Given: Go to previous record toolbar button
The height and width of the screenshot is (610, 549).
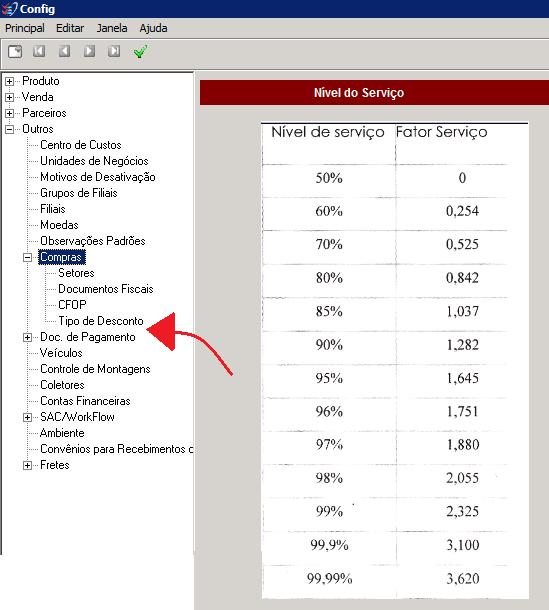Looking at the screenshot, I should pos(64,51).
